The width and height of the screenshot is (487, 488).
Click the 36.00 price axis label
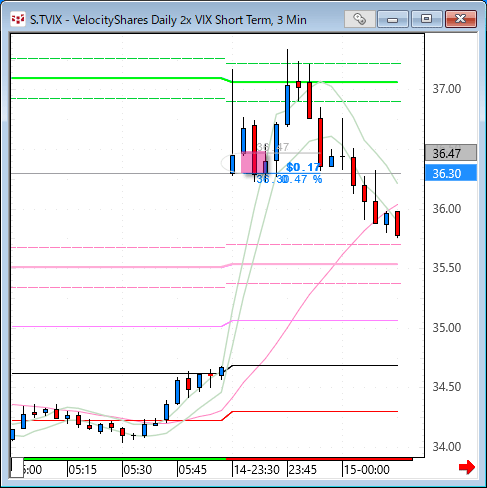click(447, 209)
